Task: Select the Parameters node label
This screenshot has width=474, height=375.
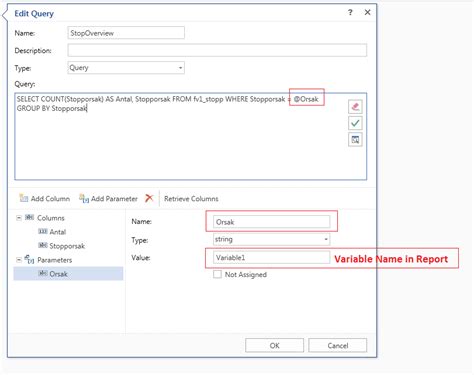Action: click(x=54, y=260)
